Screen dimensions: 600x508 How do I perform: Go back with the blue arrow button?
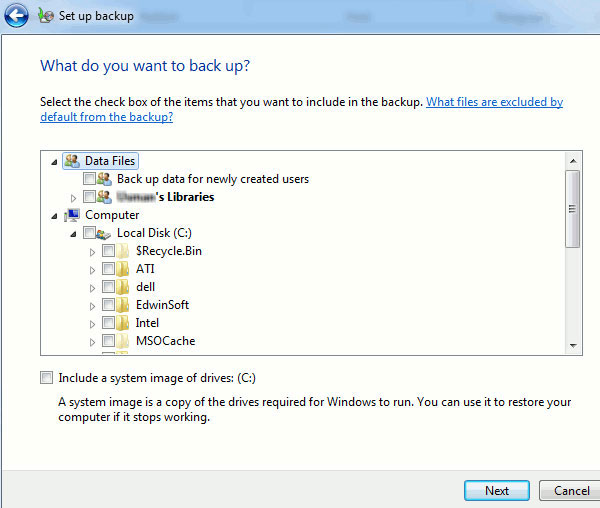pyautogui.click(x=16, y=16)
